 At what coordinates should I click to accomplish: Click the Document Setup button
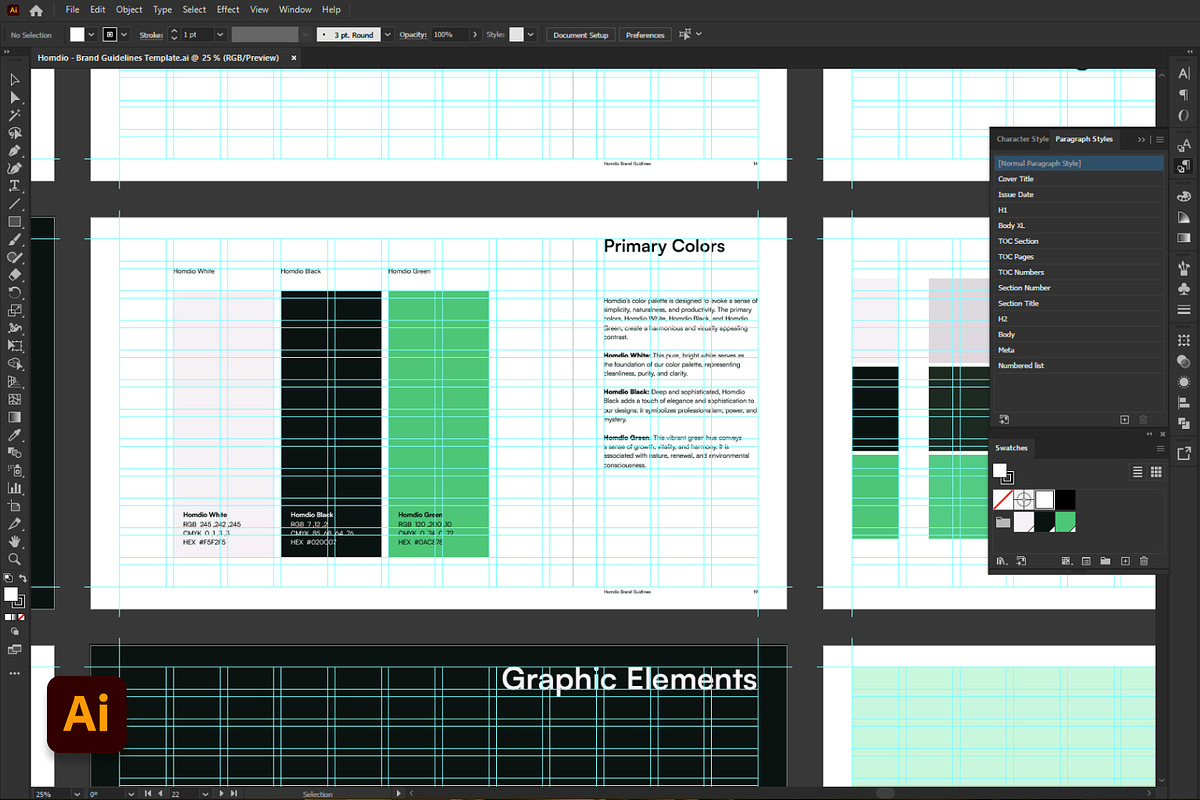581,35
